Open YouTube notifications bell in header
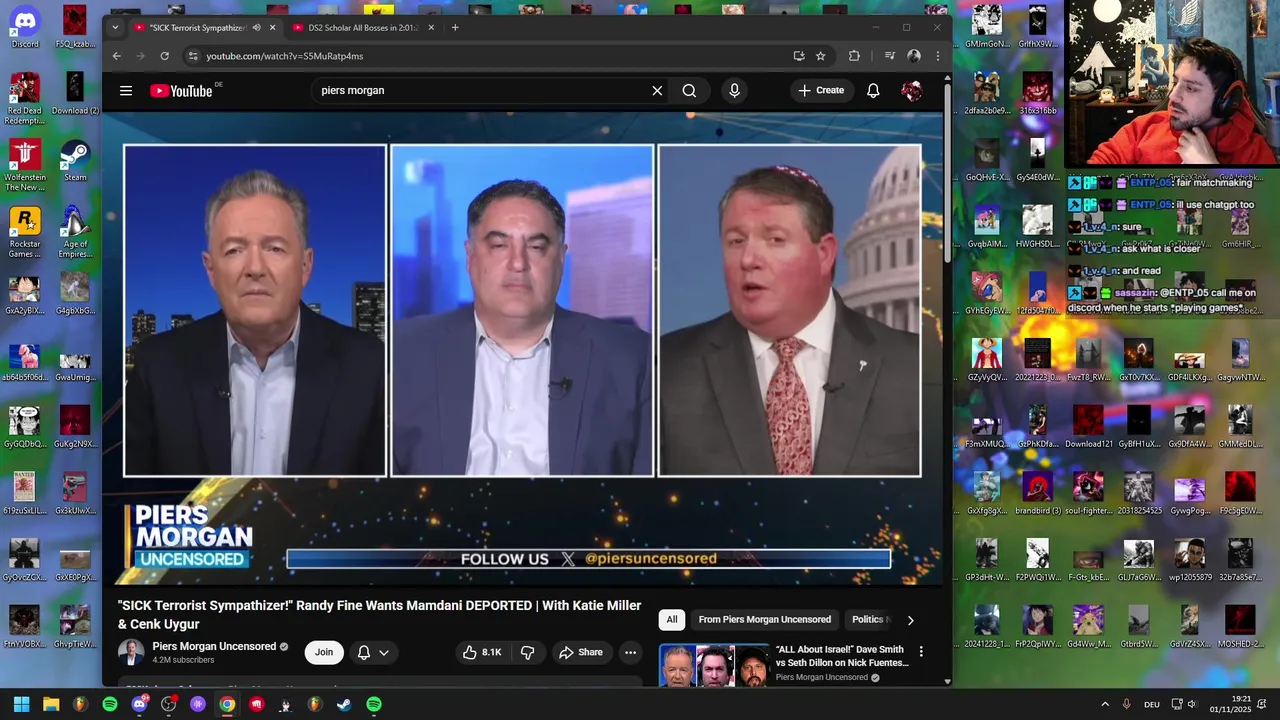The width and height of the screenshot is (1280, 720). [x=873, y=91]
